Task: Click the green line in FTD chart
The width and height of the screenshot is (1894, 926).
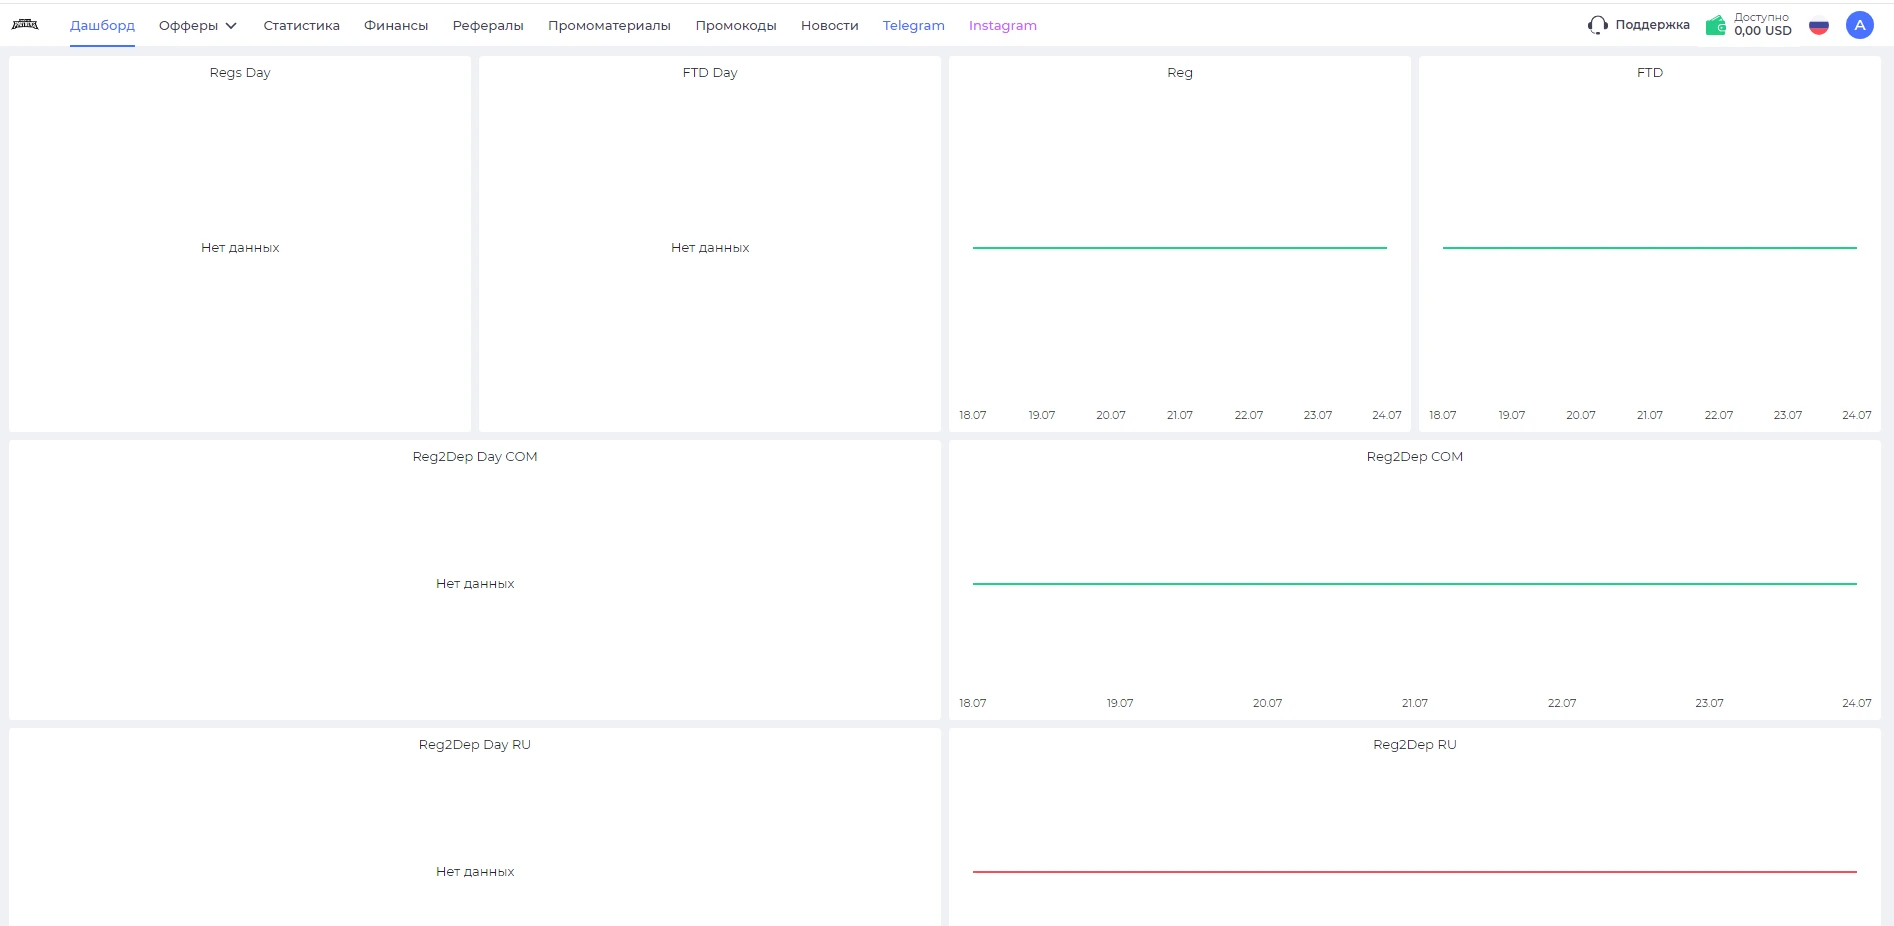Action: (x=1650, y=247)
